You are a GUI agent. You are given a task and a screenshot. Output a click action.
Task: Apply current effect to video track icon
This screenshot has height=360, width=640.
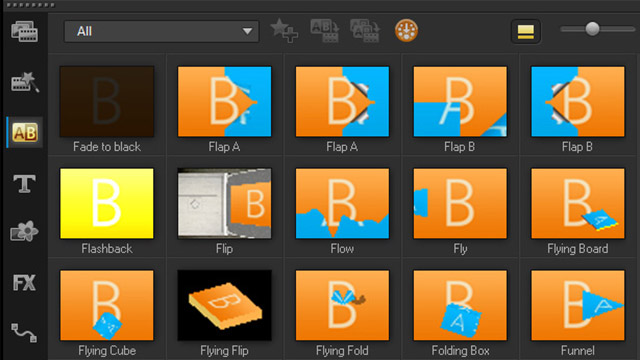point(324,31)
